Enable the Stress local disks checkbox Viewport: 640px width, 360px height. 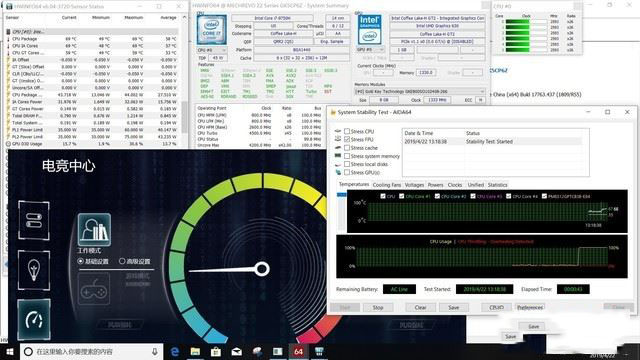[x=347, y=164]
